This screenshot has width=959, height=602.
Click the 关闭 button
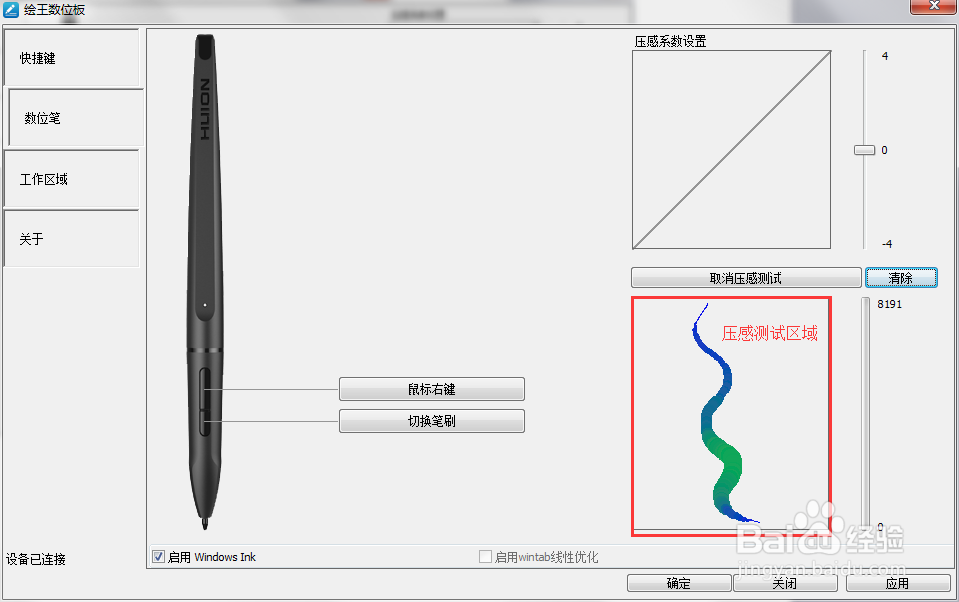point(785,583)
